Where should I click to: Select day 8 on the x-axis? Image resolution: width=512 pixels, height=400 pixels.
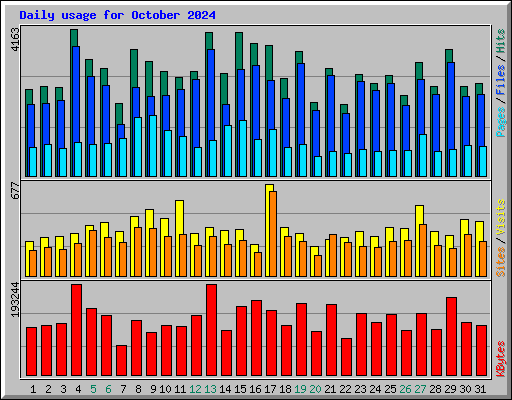click(138, 389)
